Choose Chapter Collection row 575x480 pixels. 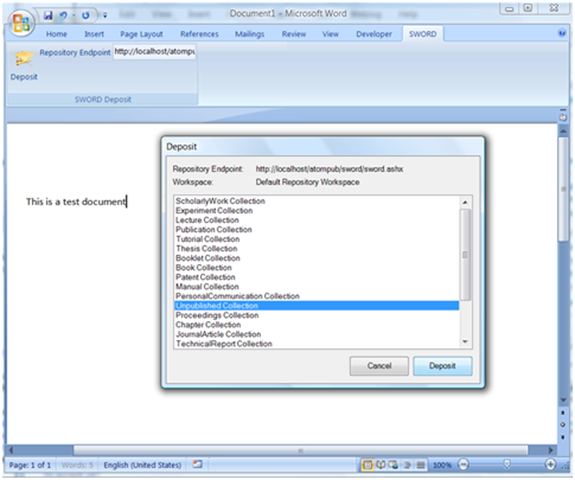click(x=317, y=325)
